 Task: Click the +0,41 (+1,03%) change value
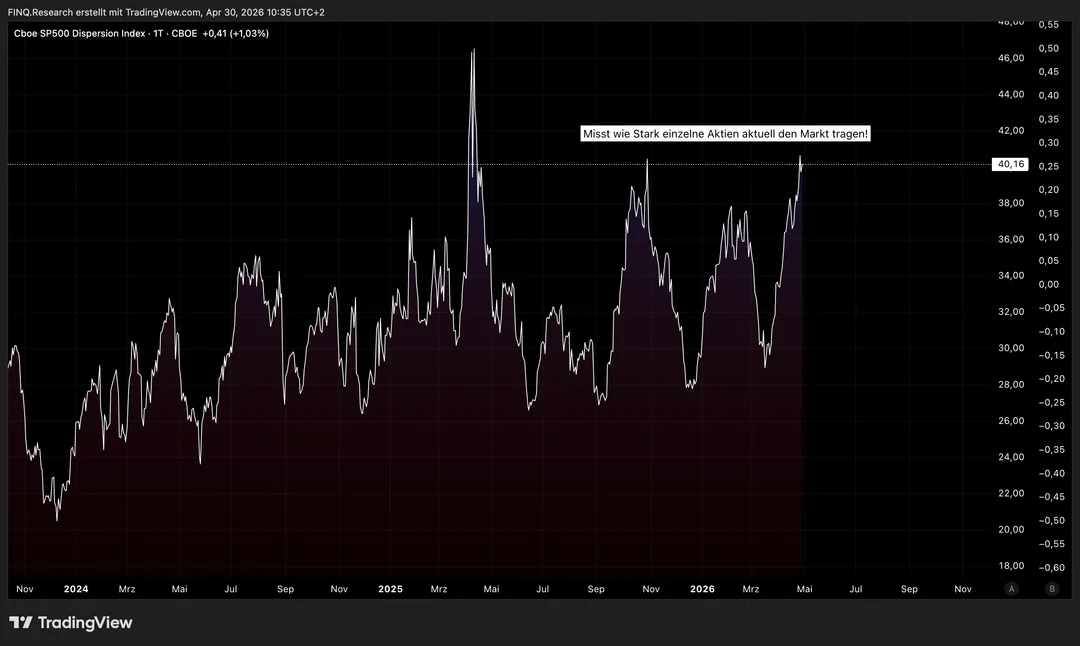click(235, 33)
